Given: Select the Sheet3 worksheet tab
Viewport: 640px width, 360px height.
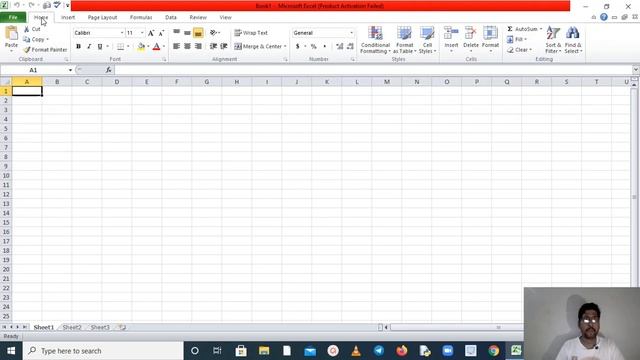Looking at the screenshot, I should click(100, 327).
